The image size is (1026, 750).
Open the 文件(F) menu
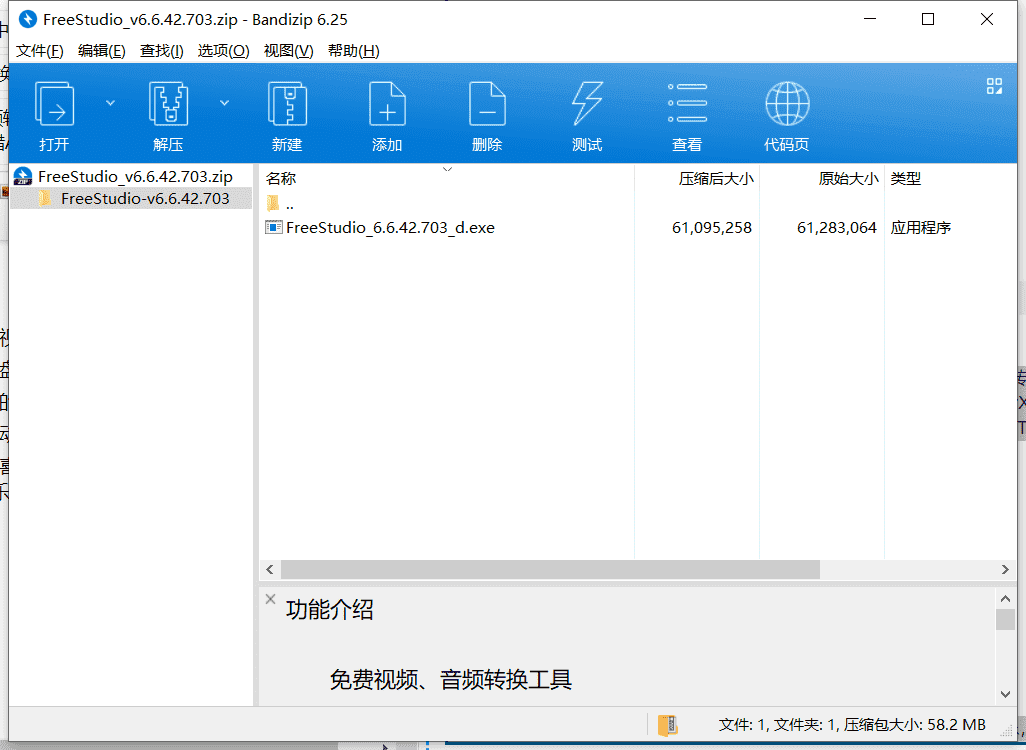tap(39, 50)
